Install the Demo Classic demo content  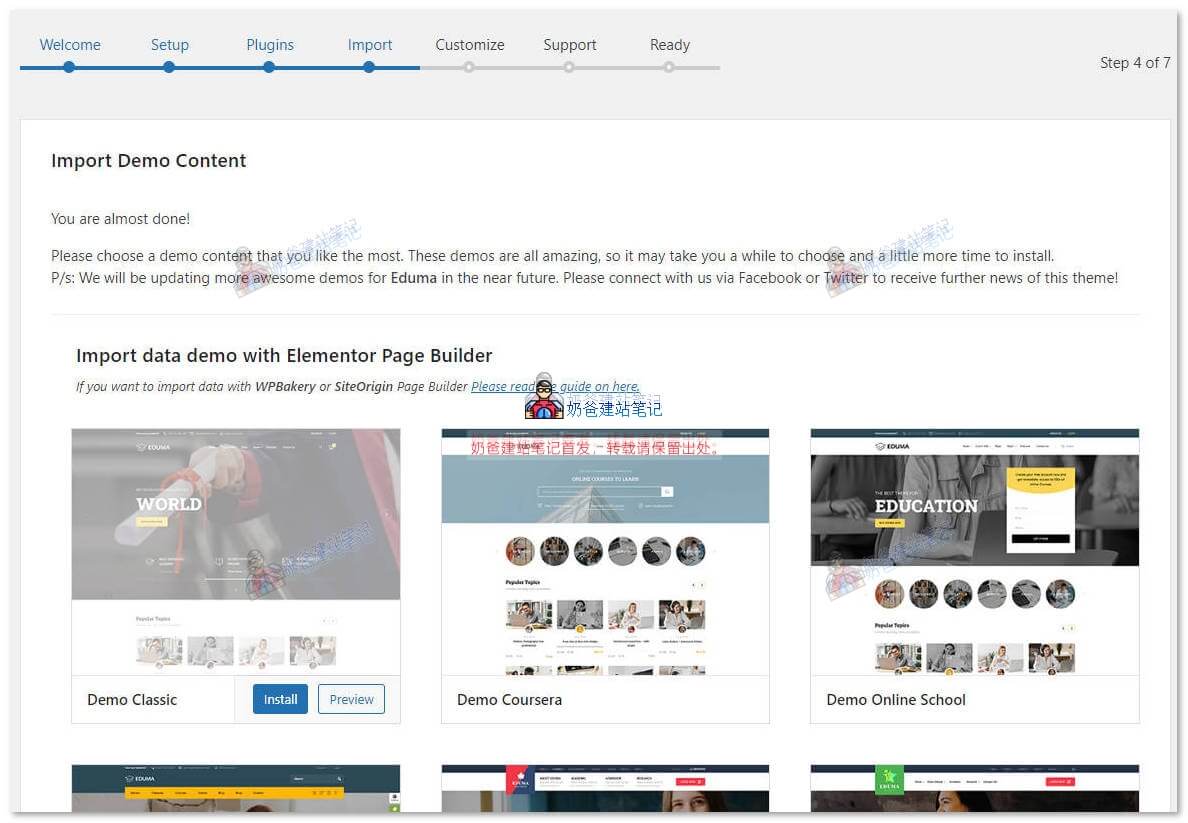tap(280, 699)
